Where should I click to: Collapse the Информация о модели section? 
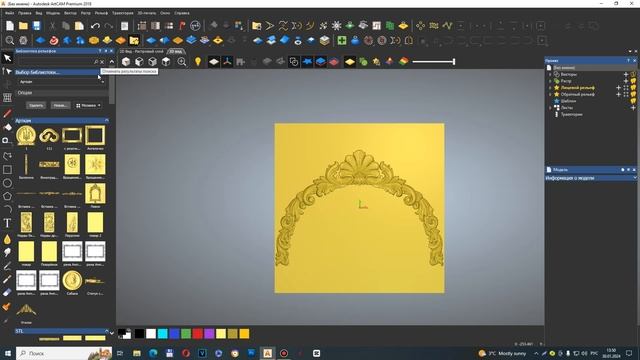(634, 178)
